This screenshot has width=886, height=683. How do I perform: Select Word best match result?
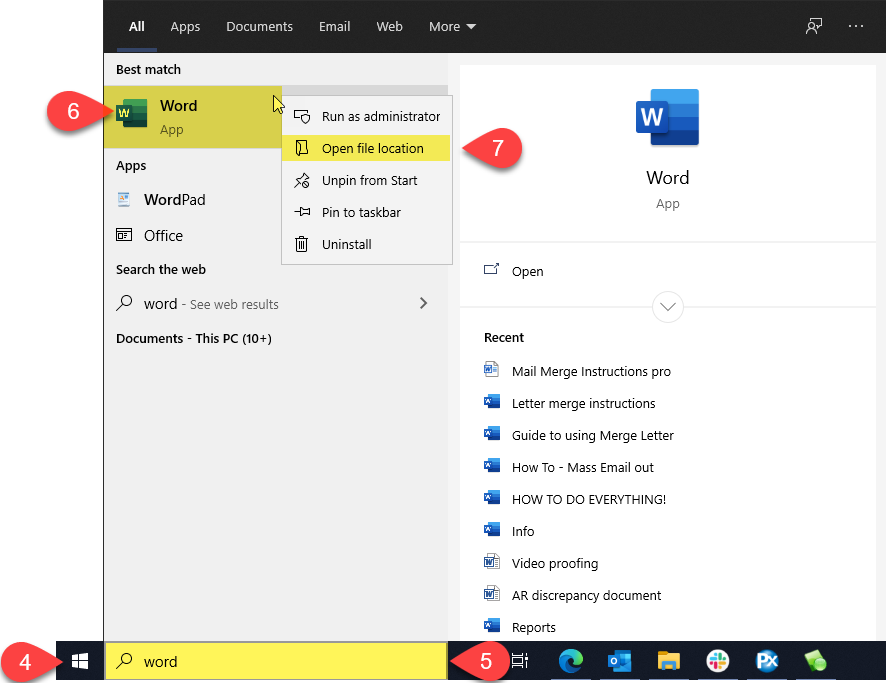pos(193,117)
